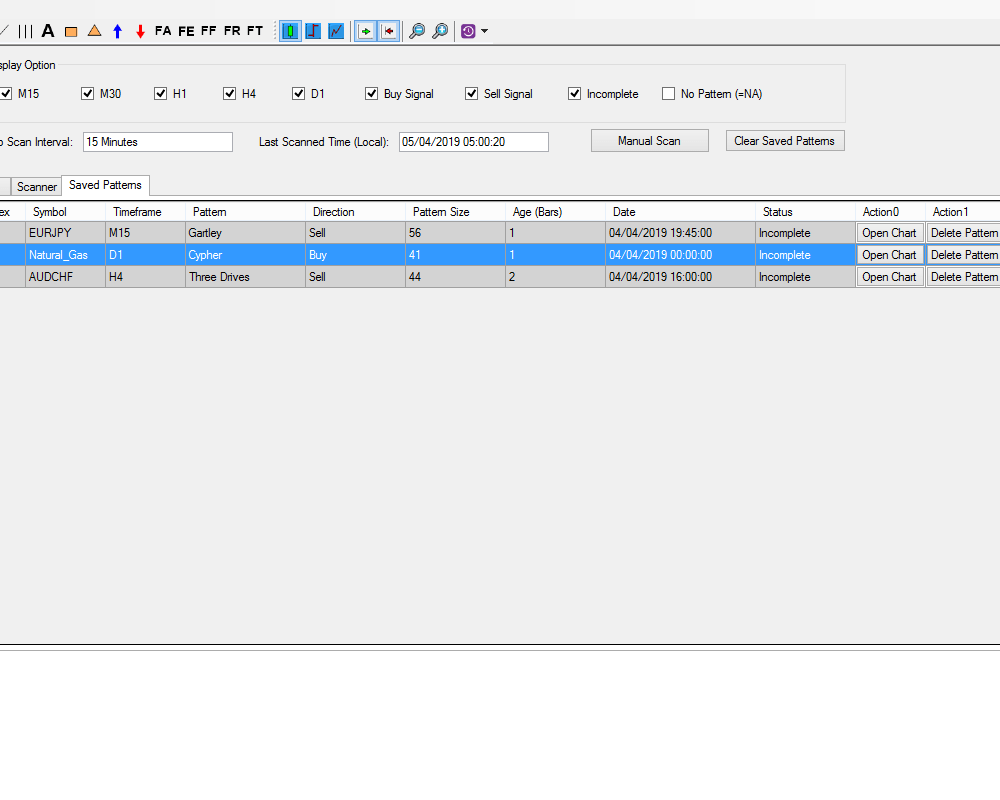
Task: Uncheck the M30 timeframe checkbox
Action: (88, 94)
